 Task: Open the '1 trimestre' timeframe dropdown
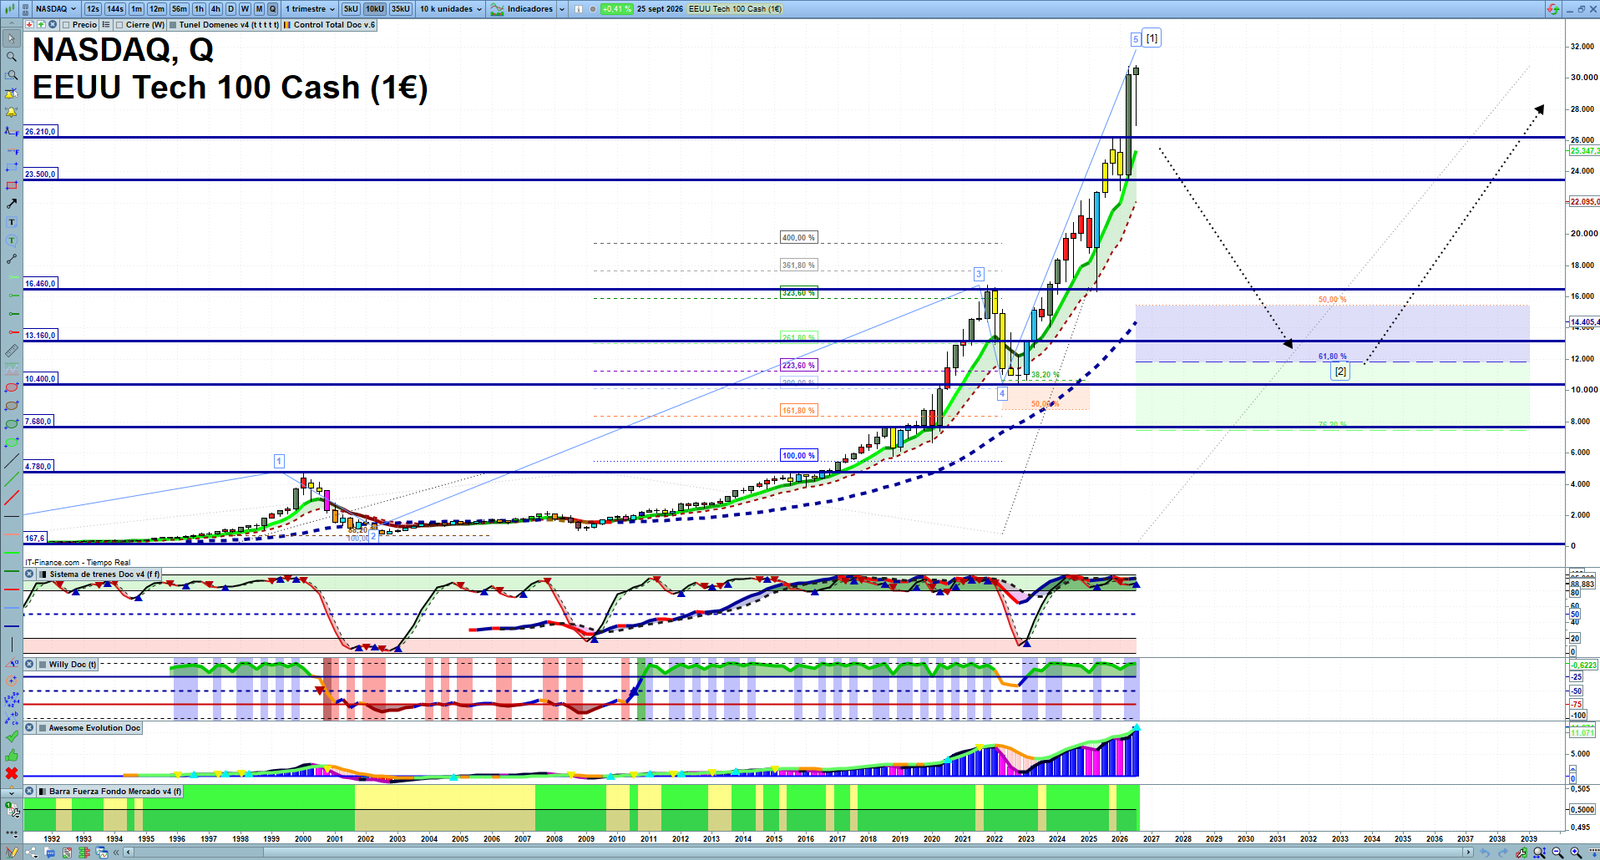310,9
